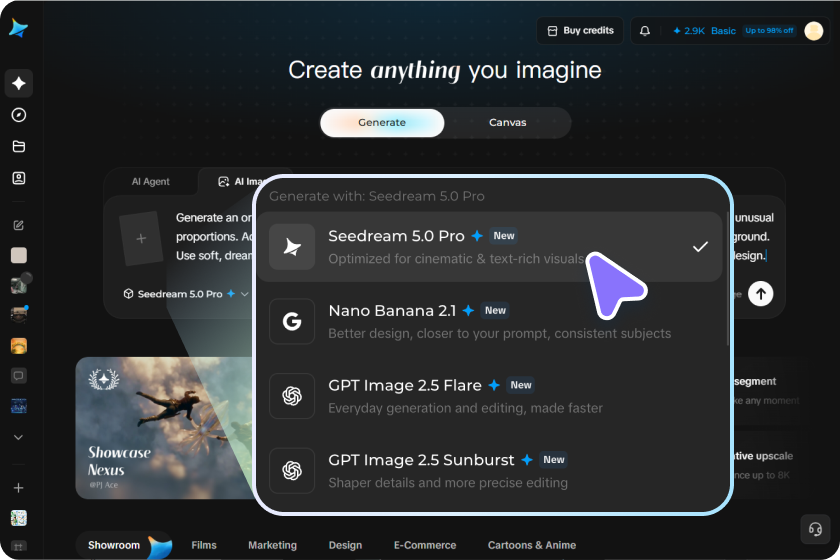Viewport: 840px width, 560px height.
Task: Click the 2.9K credits balance
Action: point(689,31)
